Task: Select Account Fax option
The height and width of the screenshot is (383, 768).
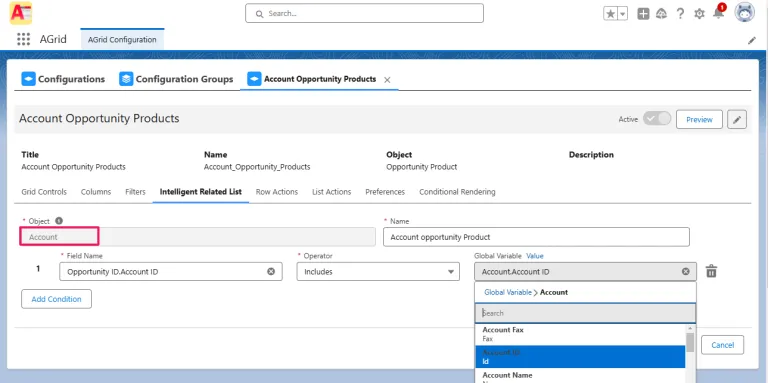Action: pos(580,334)
